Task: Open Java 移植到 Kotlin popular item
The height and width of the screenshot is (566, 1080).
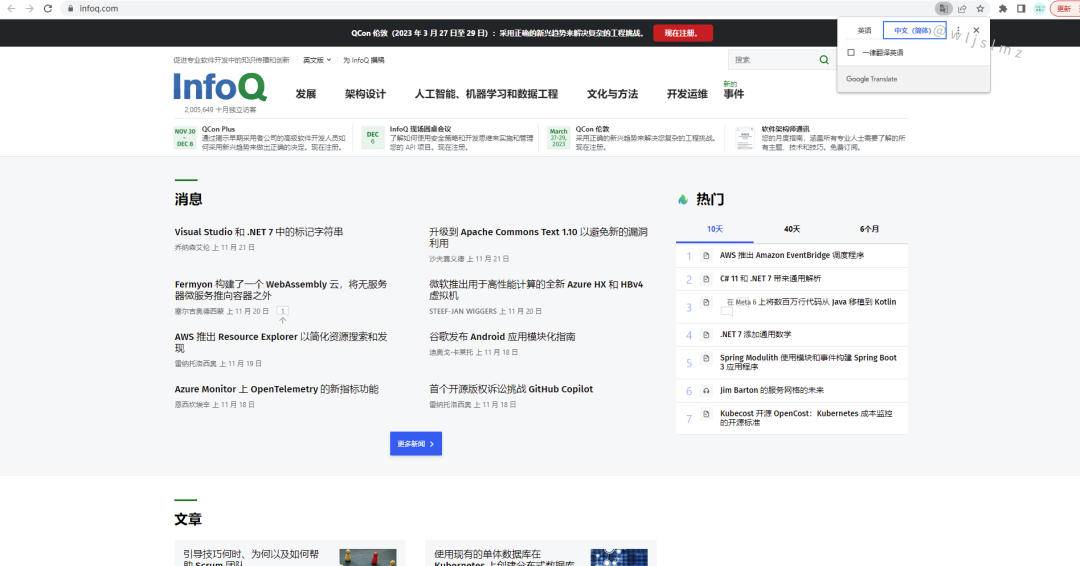Action: click(811, 302)
